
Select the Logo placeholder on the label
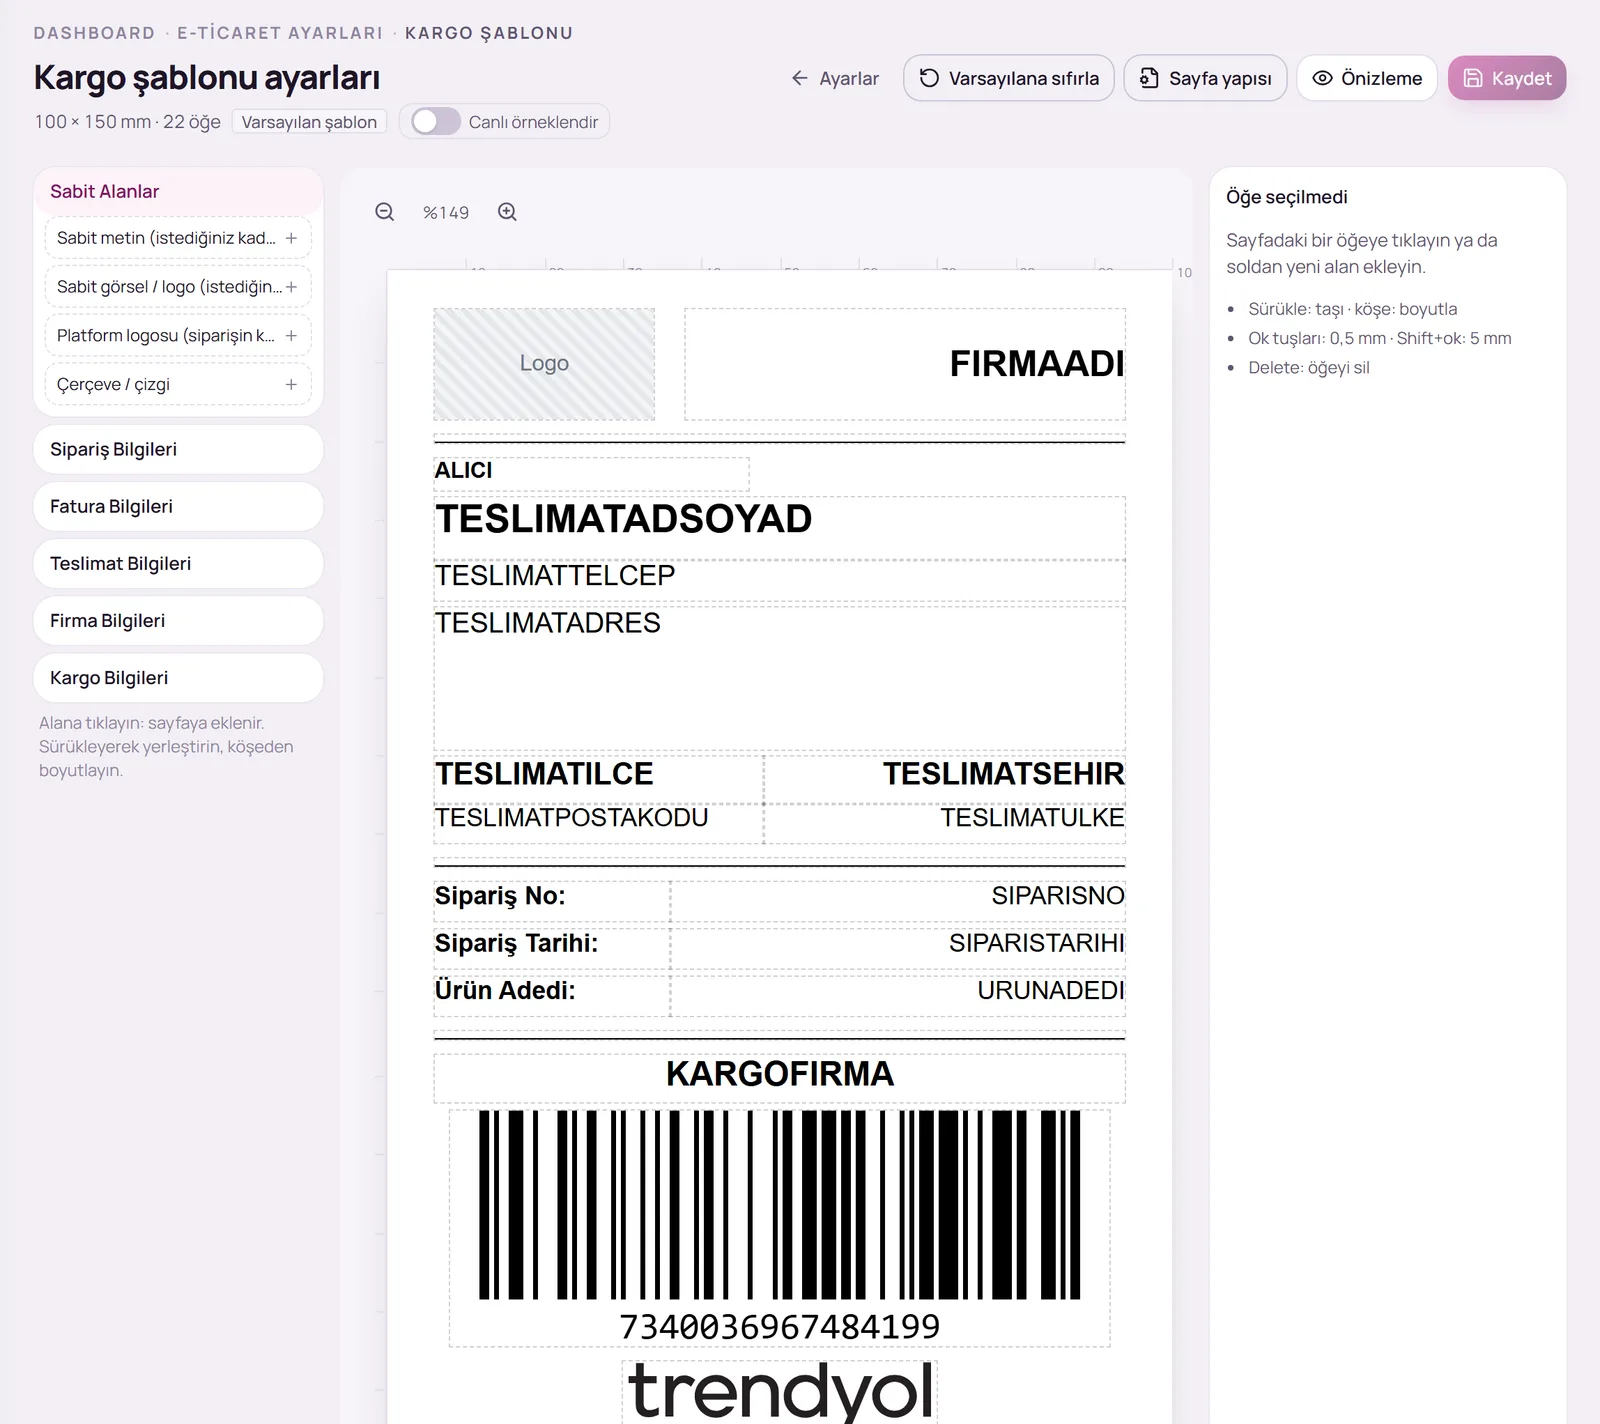point(544,364)
